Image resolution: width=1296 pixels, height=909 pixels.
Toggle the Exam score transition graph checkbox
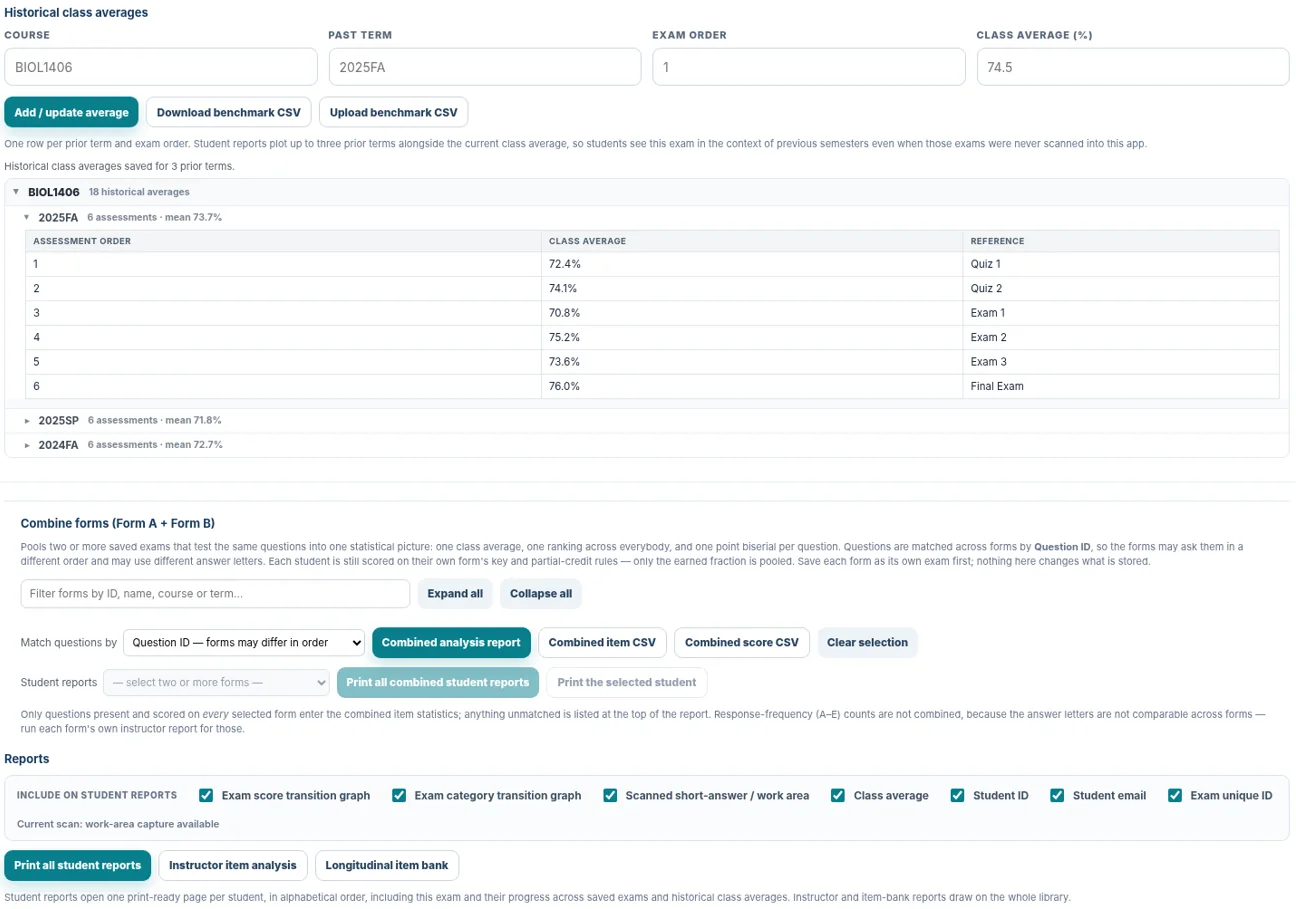point(206,796)
